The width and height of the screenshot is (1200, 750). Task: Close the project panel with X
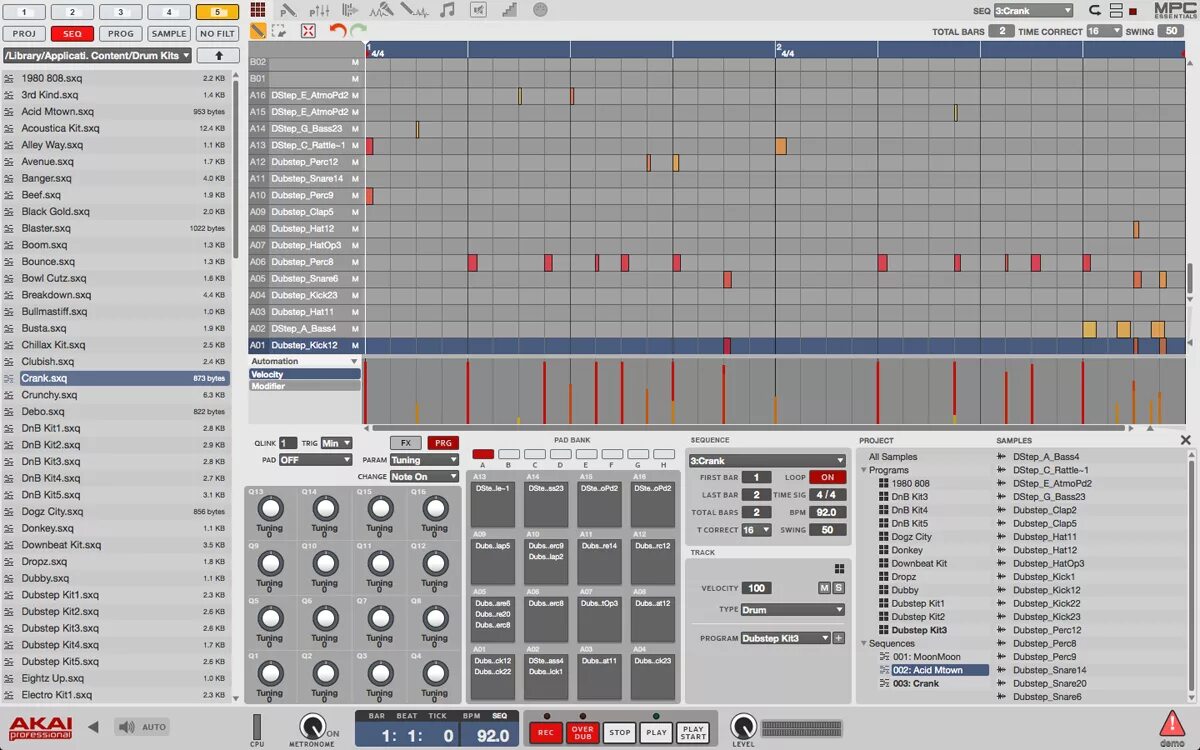tap(1186, 440)
